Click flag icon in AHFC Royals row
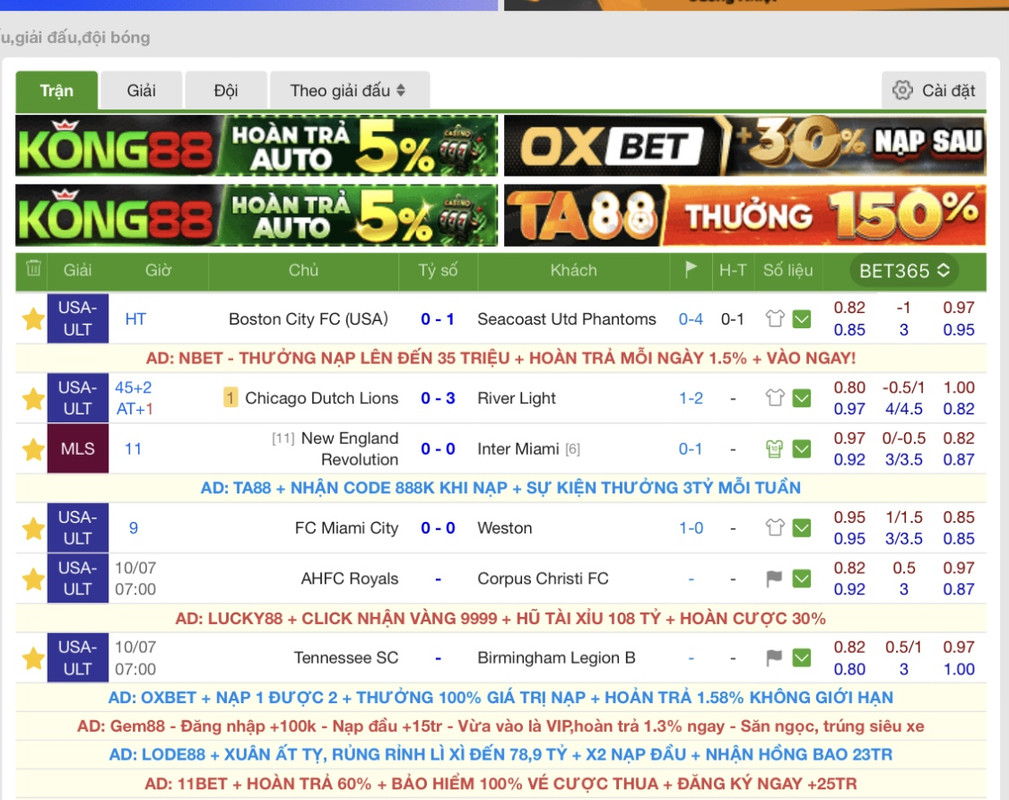 pos(774,579)
